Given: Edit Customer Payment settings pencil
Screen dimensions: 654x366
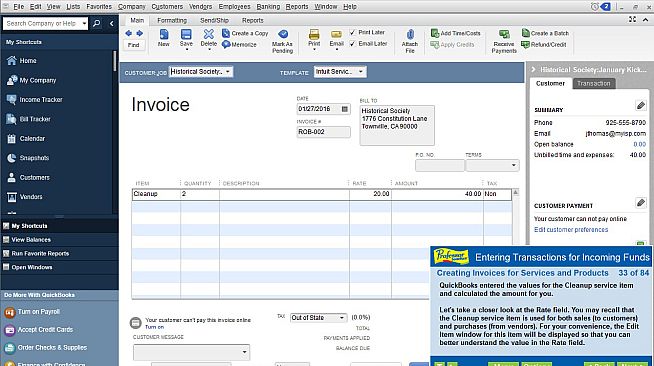Looking at the screenshot, I should (x=641, y=203).
